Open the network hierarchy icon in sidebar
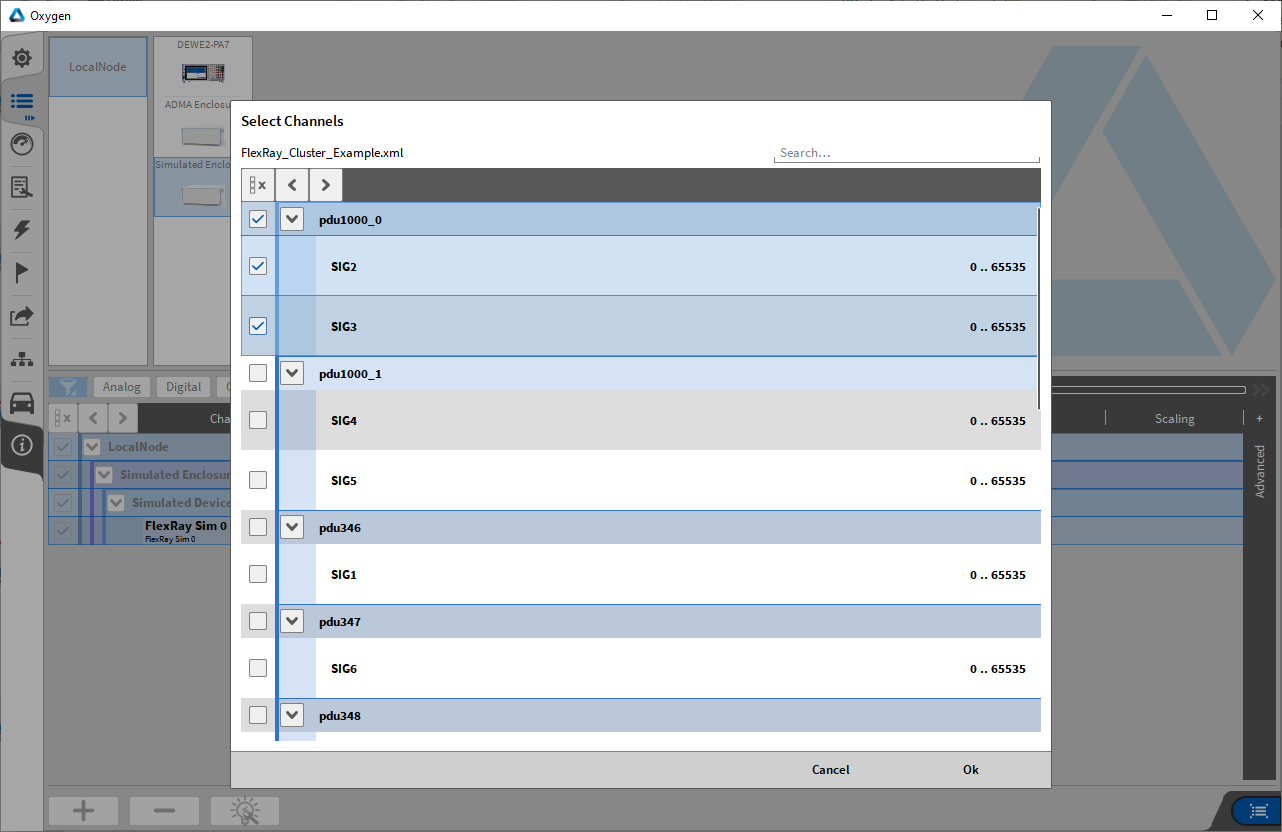 [x=22, y=360]
